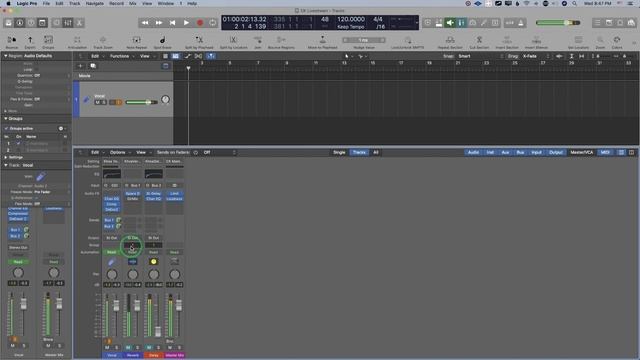Expand the Settings section in inspector

point(6,157)
